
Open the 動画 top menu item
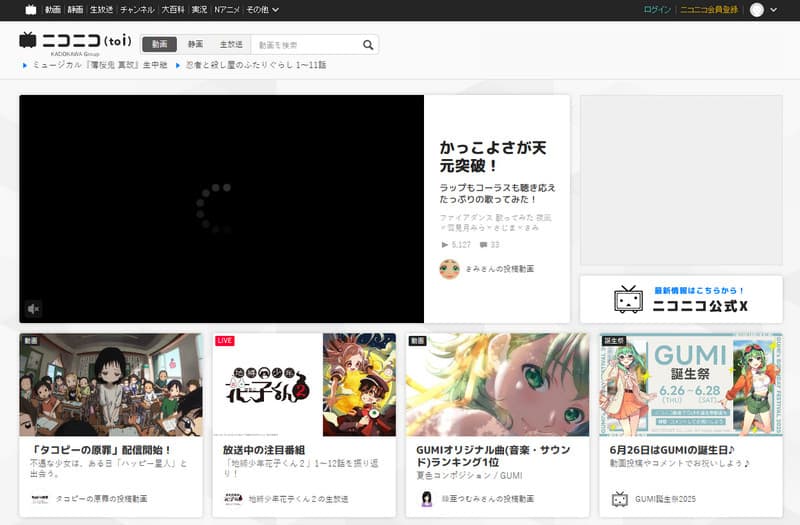point(53,10)
